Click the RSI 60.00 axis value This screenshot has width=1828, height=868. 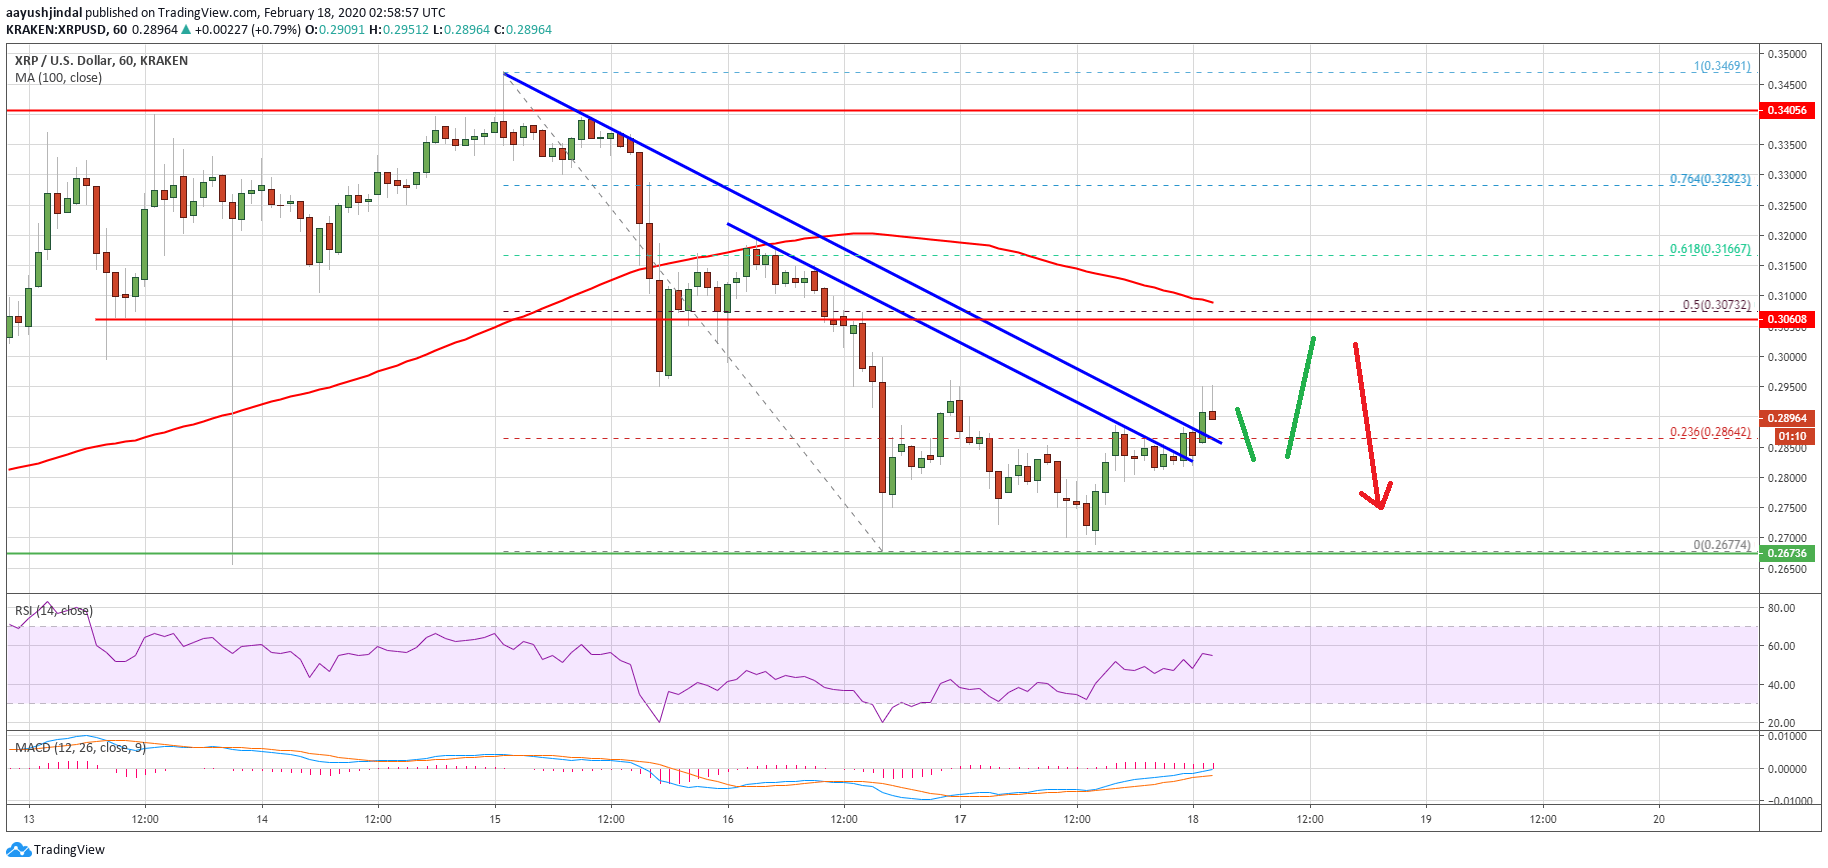click(1781, 646)
